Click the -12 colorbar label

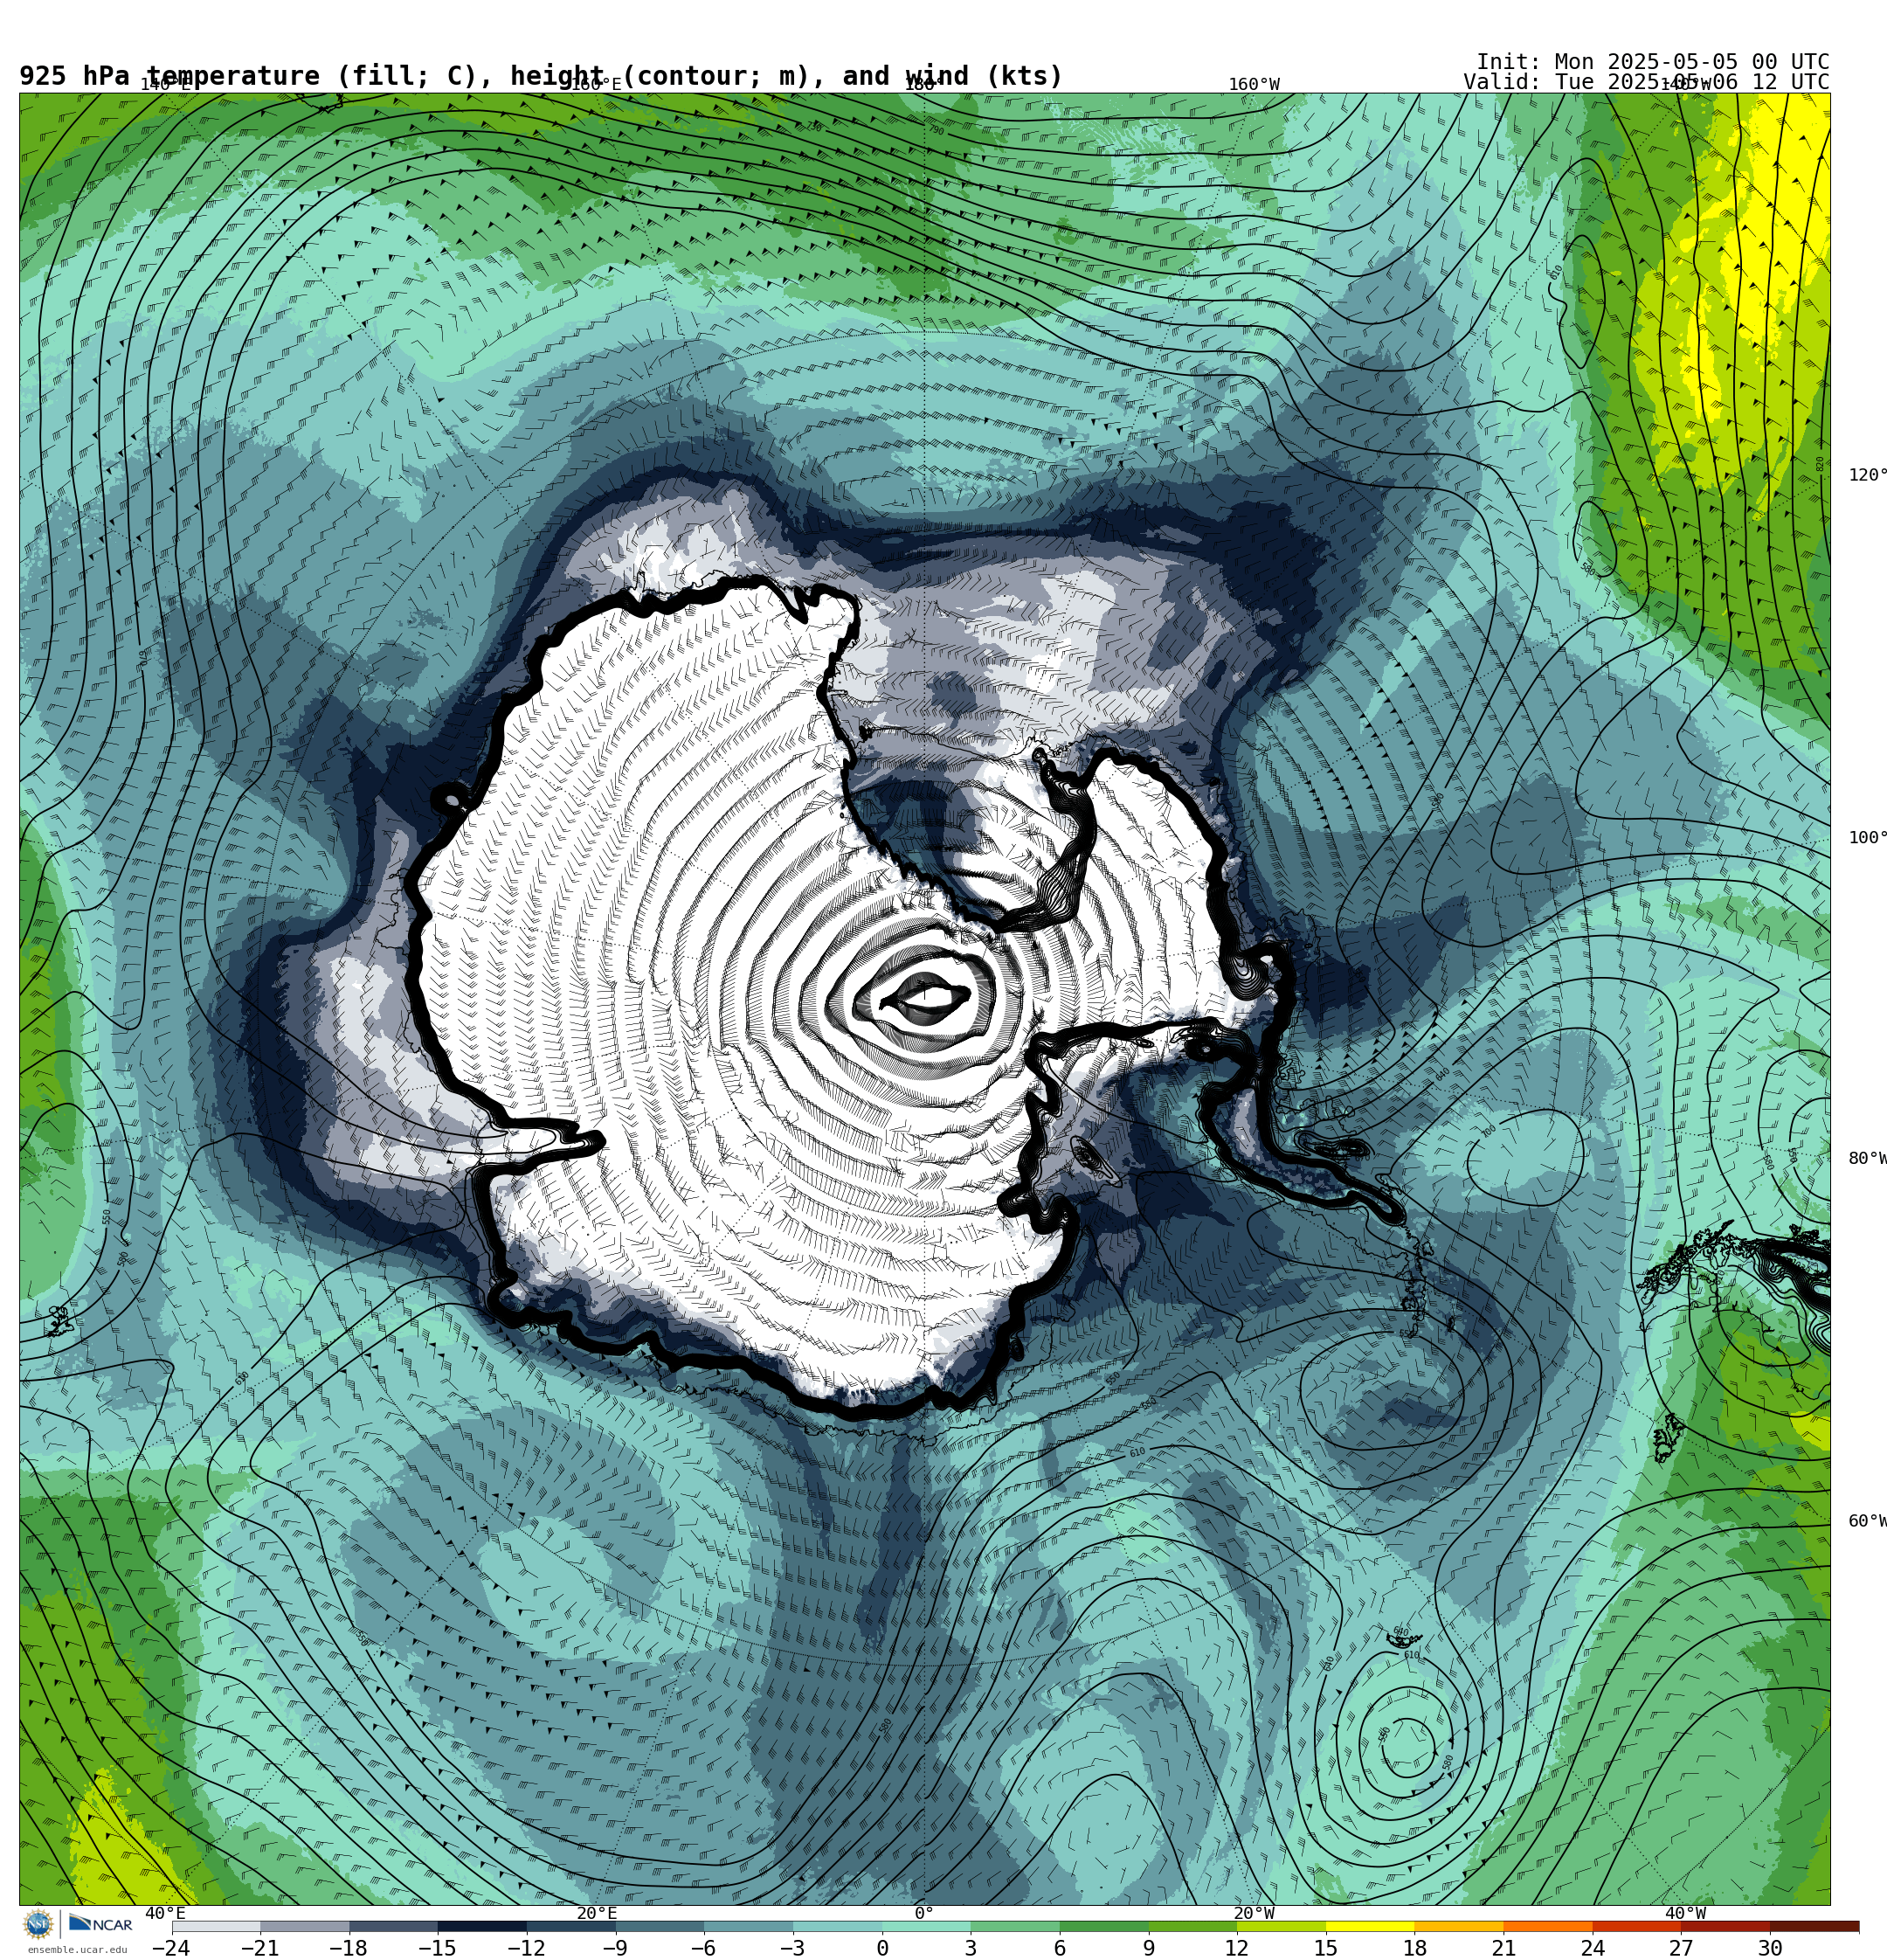point(526,1948)
